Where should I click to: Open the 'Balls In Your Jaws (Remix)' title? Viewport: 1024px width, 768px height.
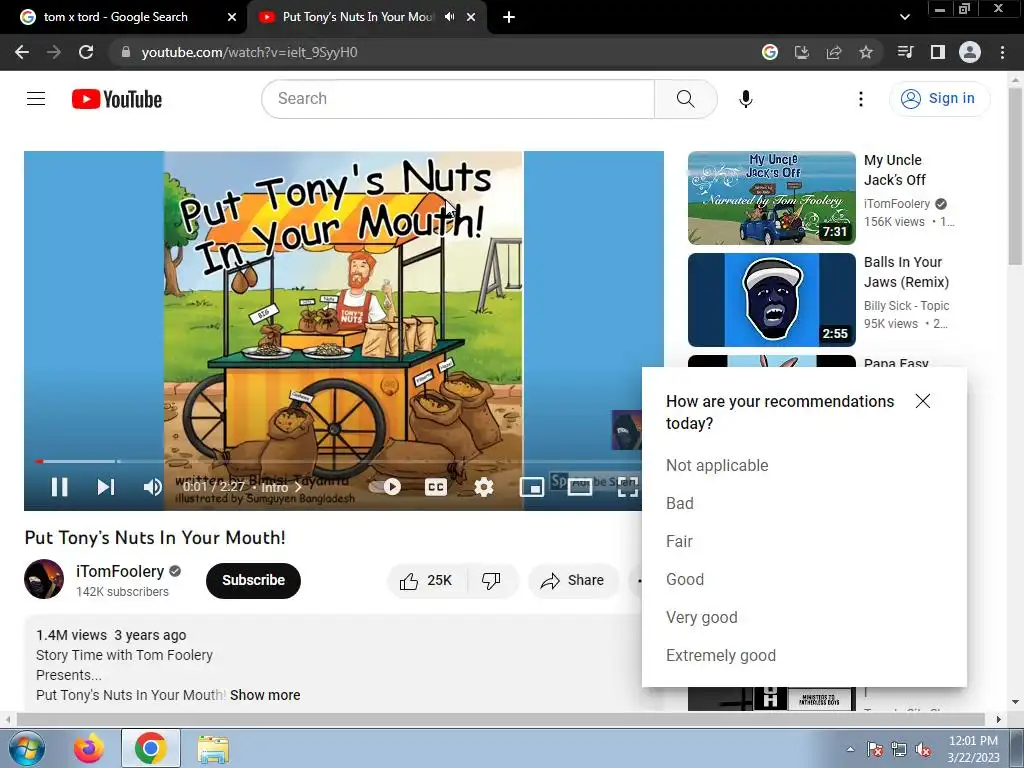(x=906, y=272)
